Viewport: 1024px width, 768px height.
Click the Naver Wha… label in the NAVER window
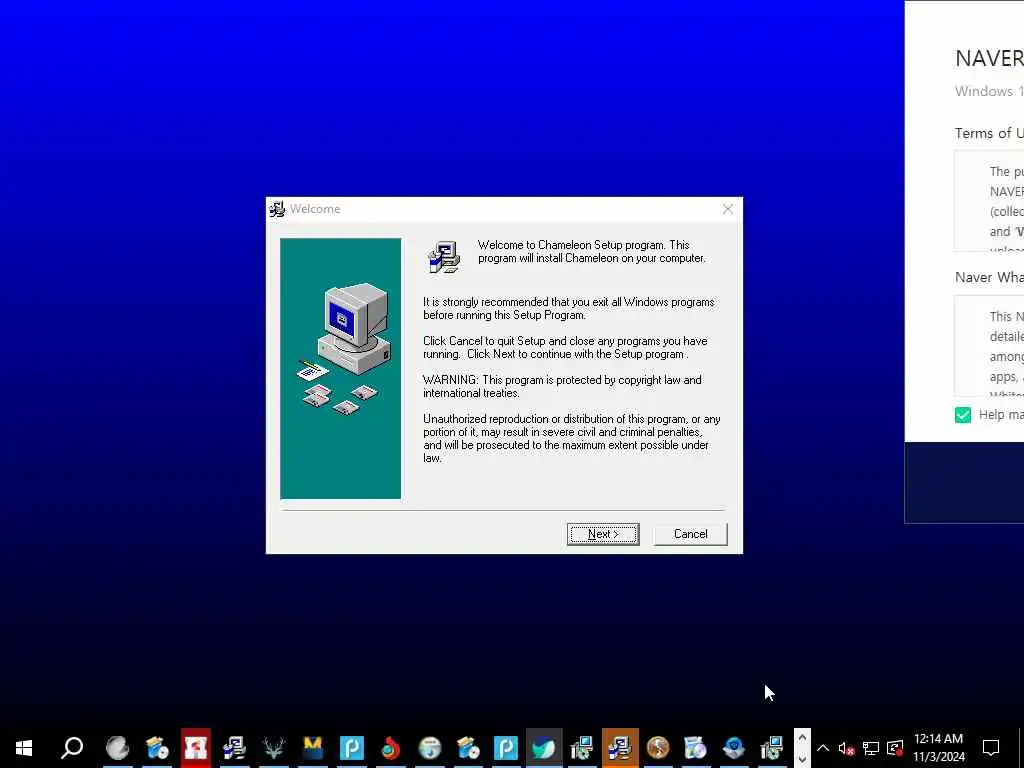click(989, 277)
